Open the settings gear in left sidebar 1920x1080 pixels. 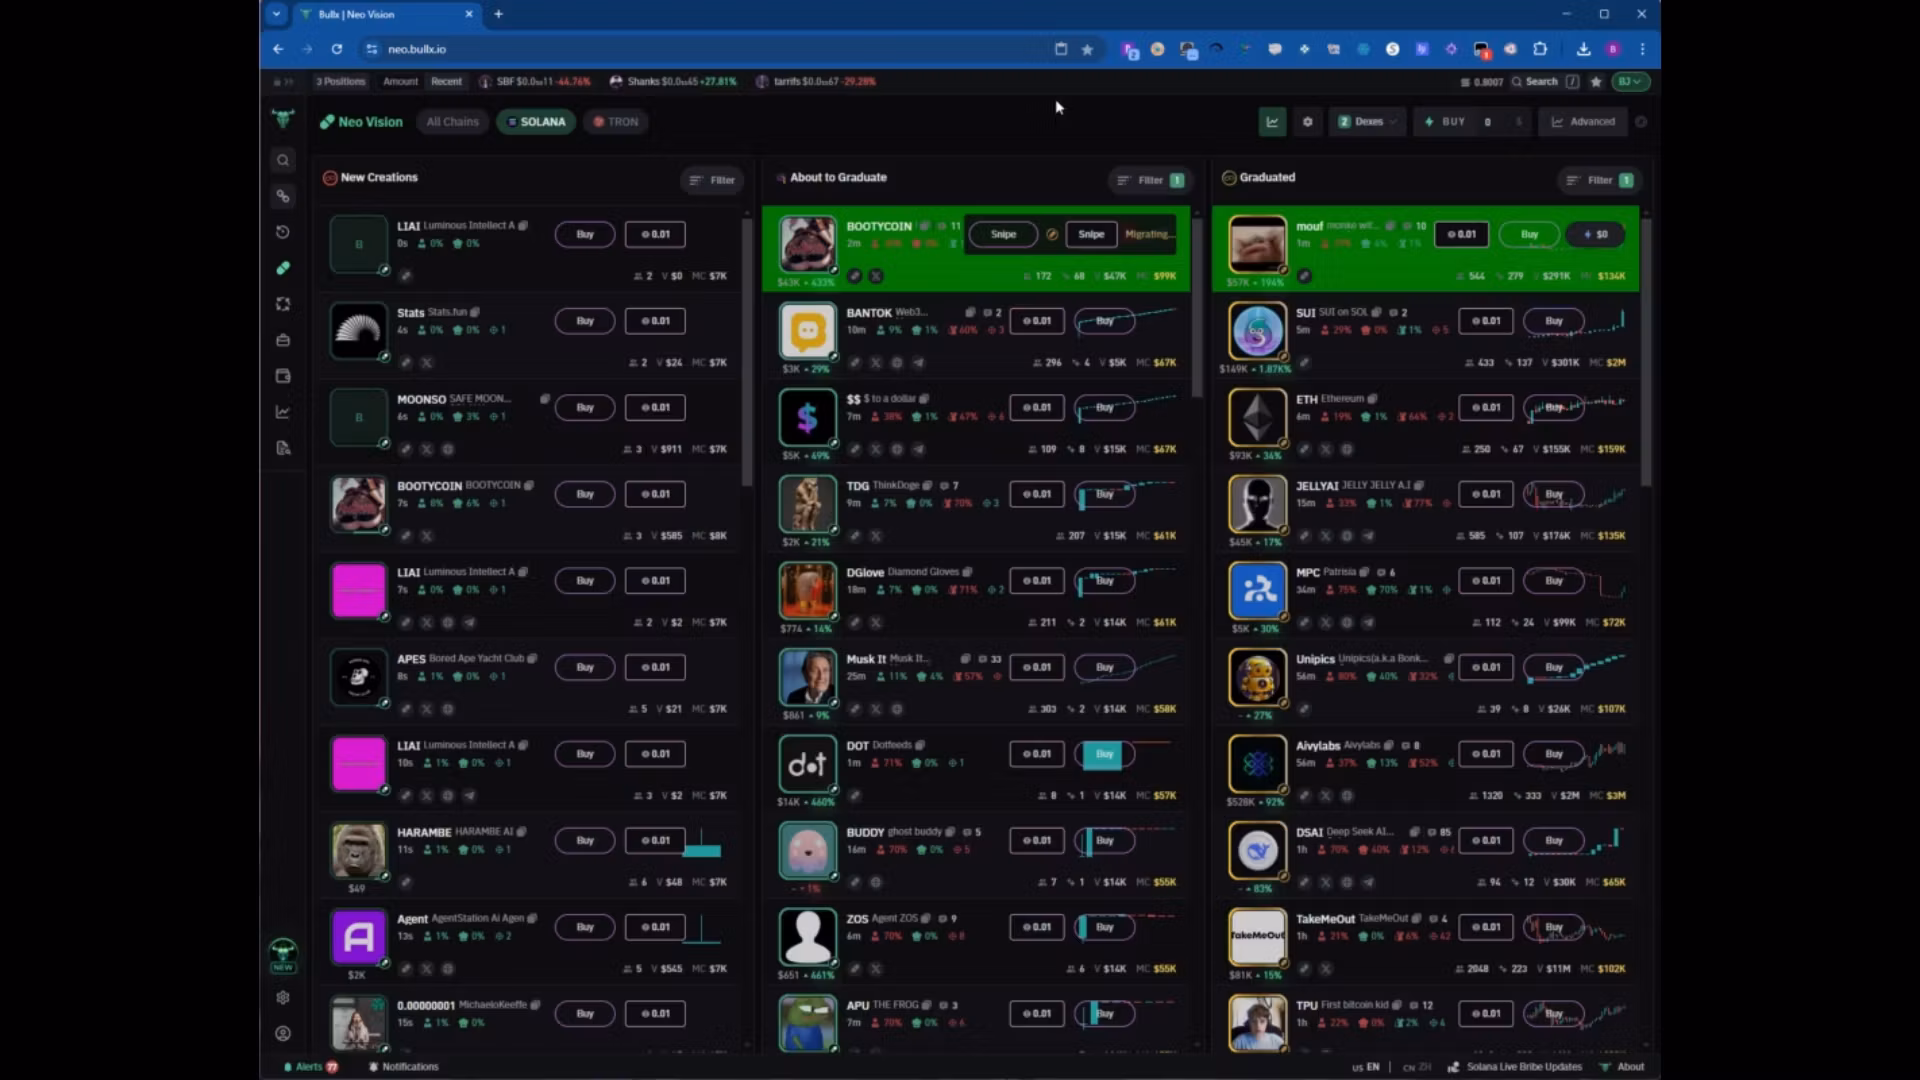click(x=283, y=997)
